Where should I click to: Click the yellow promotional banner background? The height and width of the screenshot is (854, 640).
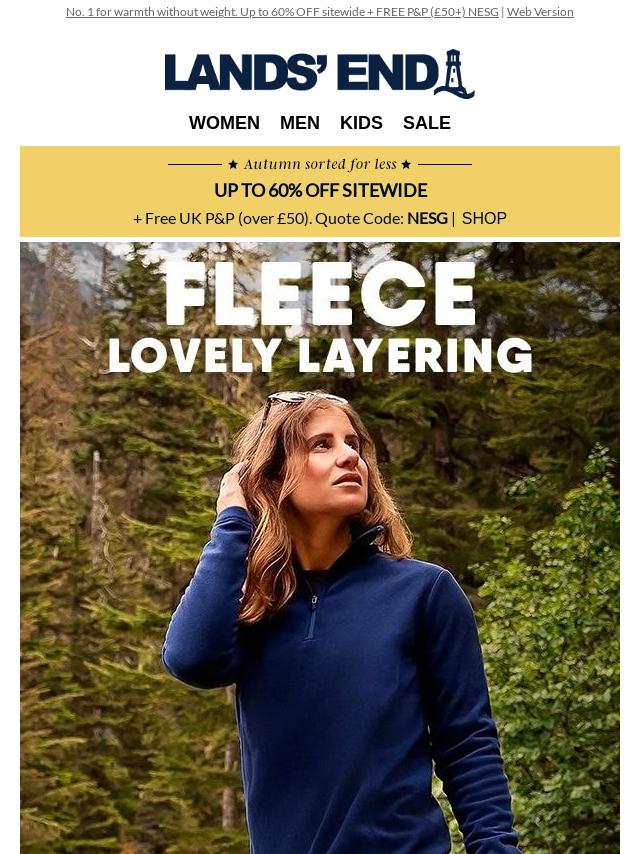(x=320, y=191)
